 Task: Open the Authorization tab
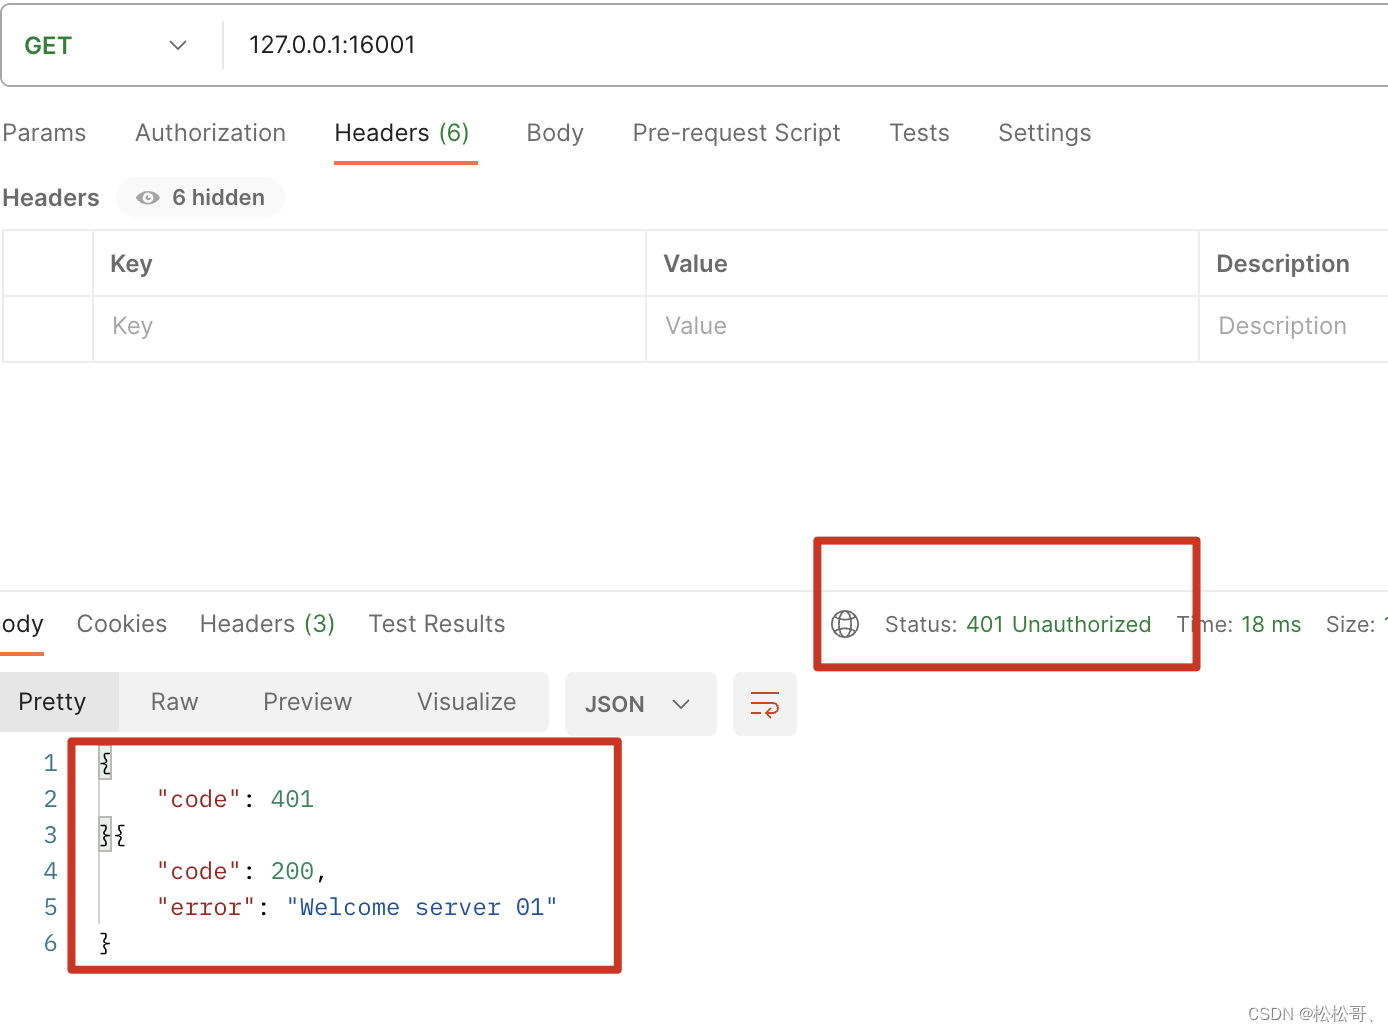[x=210, y=133]
